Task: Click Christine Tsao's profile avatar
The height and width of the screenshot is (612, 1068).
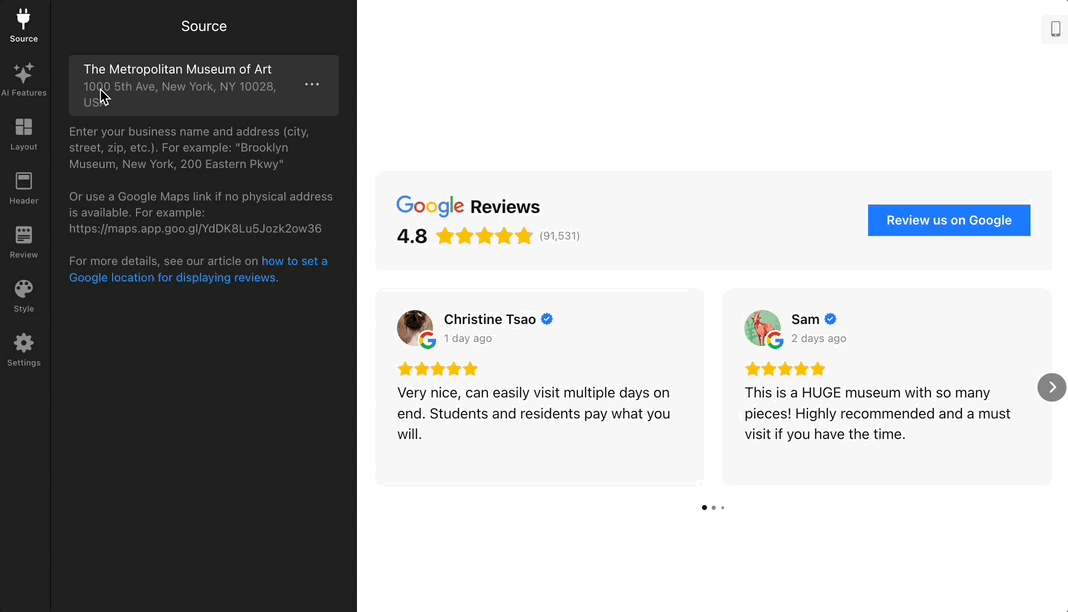Action: tap(415, 328)
